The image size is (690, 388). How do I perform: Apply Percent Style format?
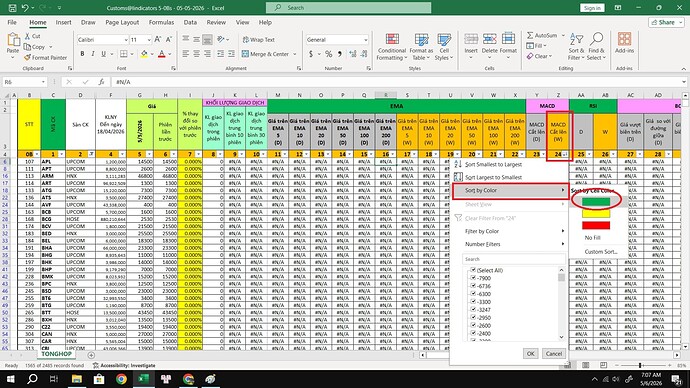[x=328, y=54]
